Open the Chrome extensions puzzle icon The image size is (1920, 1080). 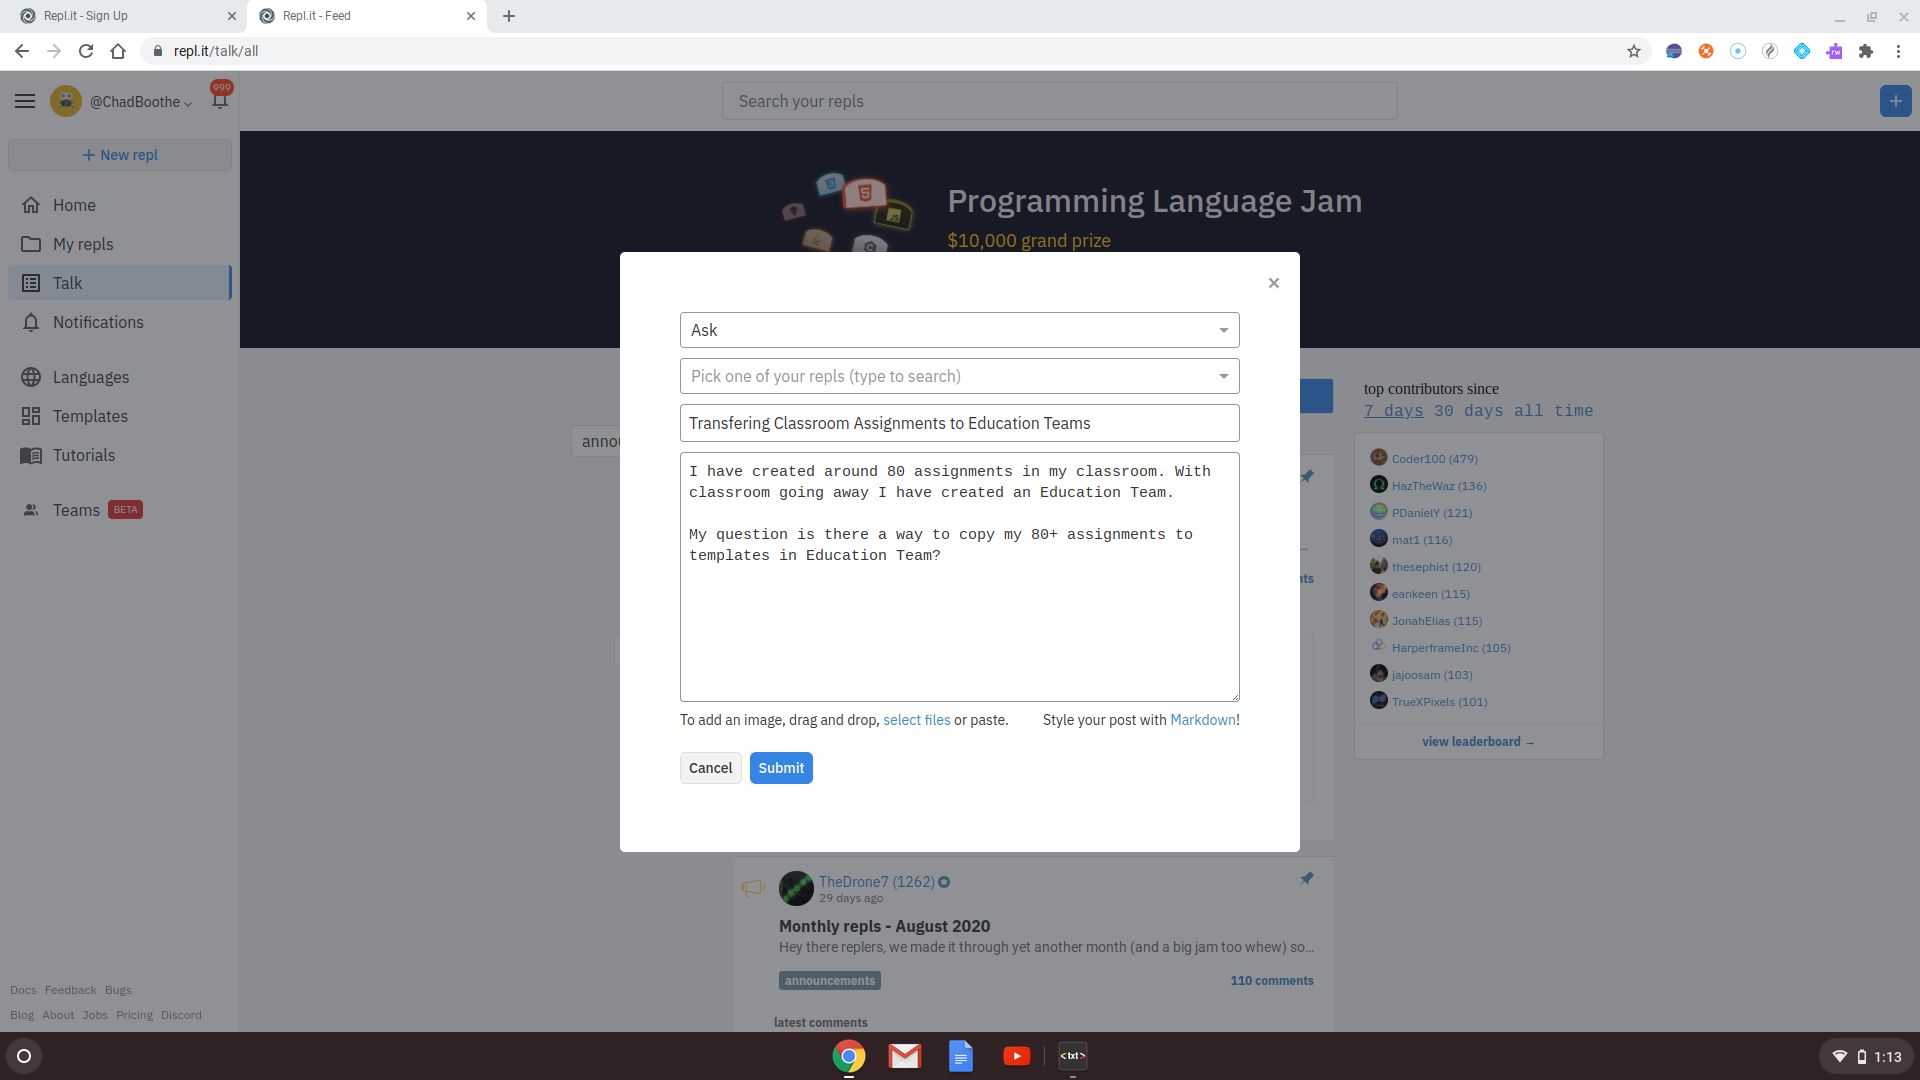[1866, 51]
